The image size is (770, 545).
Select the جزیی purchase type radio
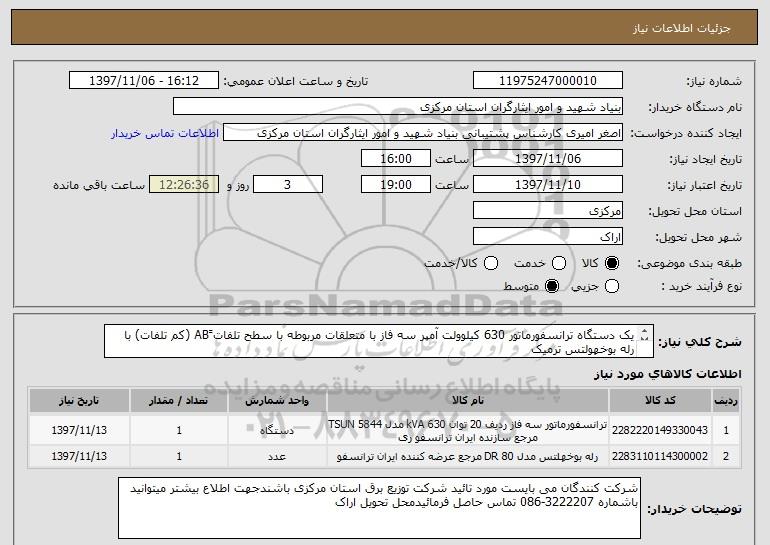point(612,286)
